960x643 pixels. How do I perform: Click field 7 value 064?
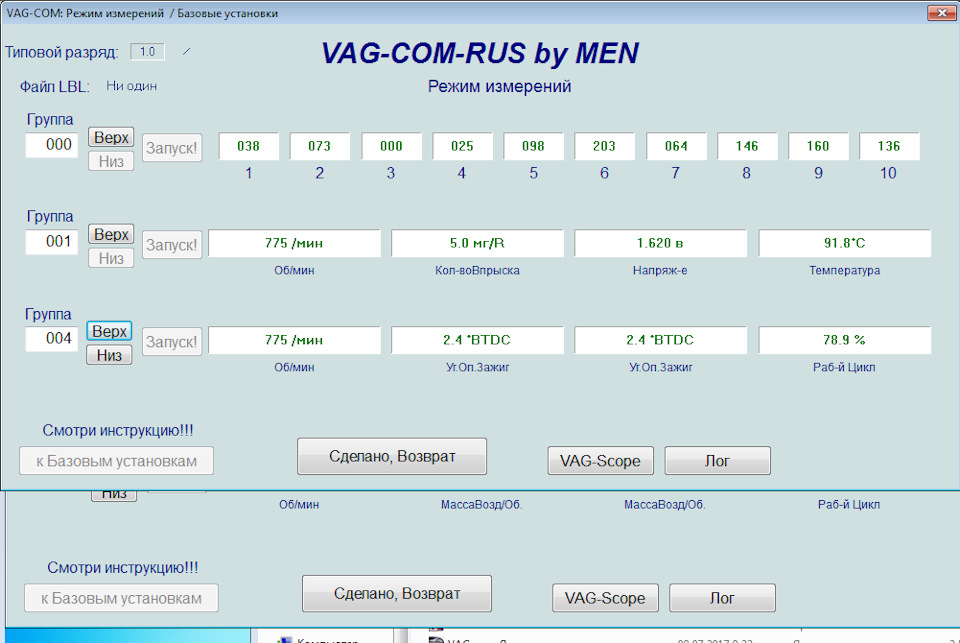coord(676,146)
